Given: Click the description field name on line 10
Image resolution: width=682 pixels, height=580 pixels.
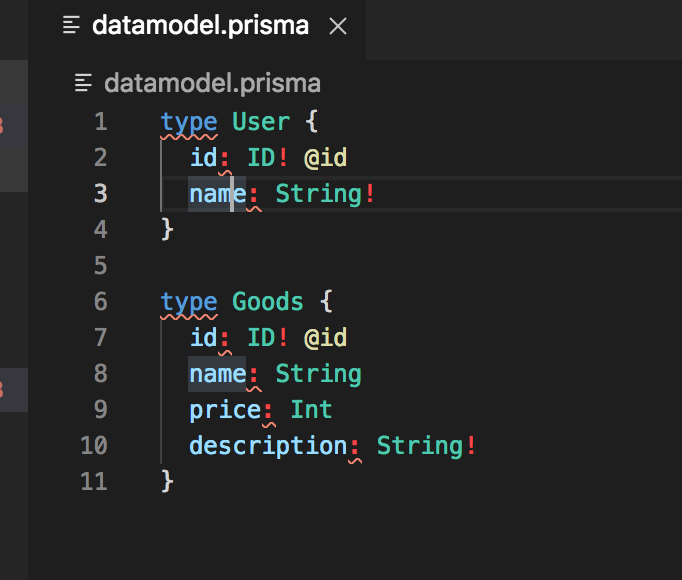Looking at the screenshot, I should 268,446.
